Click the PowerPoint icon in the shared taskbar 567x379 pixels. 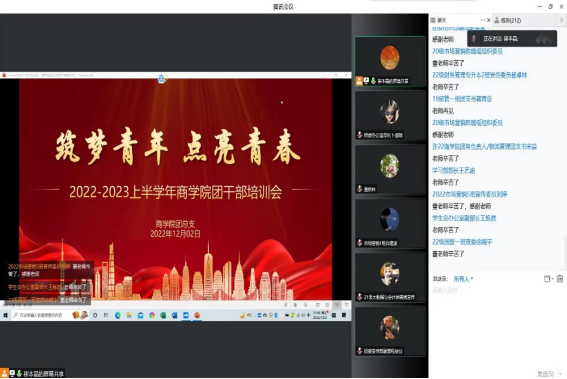(x=197, y=315)
